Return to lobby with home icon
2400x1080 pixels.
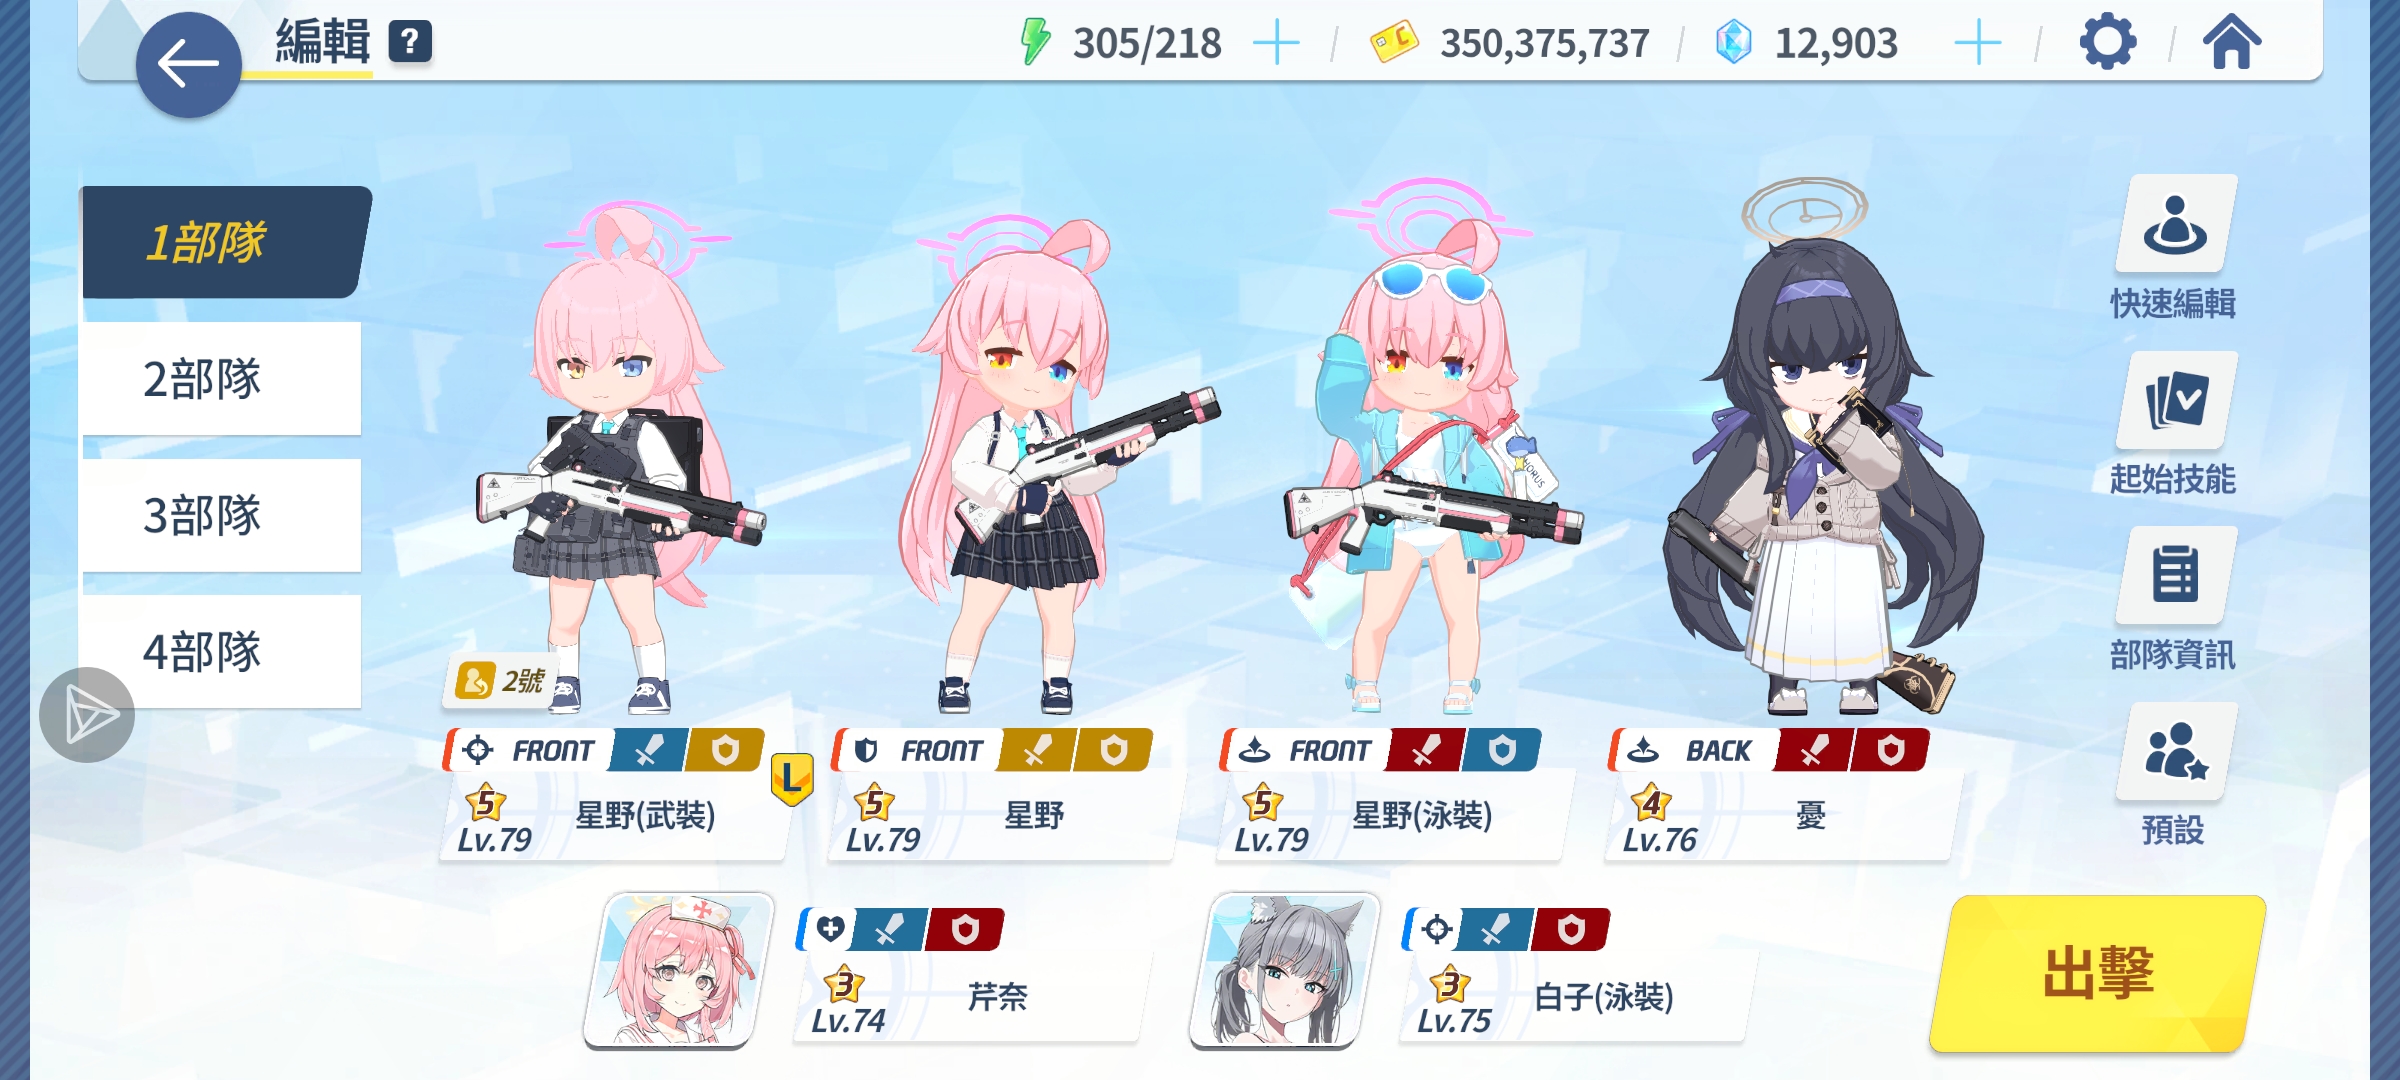(x=2232, y=42)
